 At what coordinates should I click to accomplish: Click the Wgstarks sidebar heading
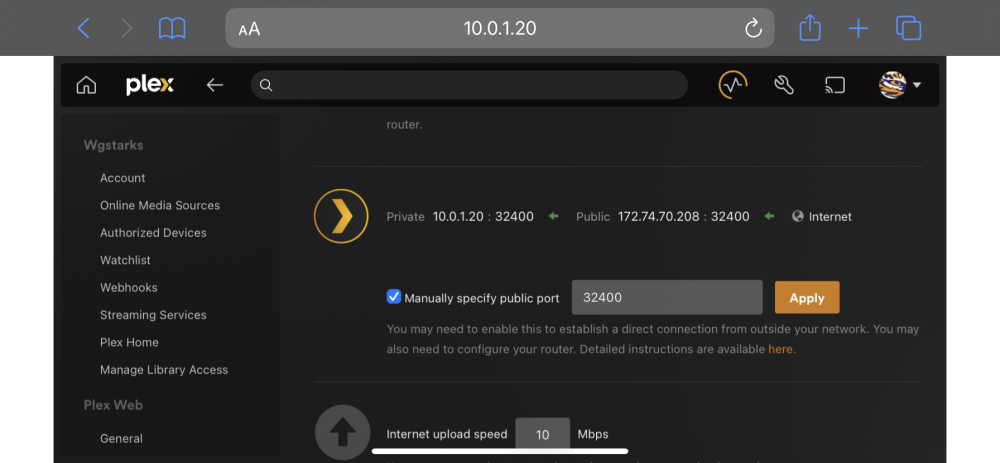click(114, 145)
